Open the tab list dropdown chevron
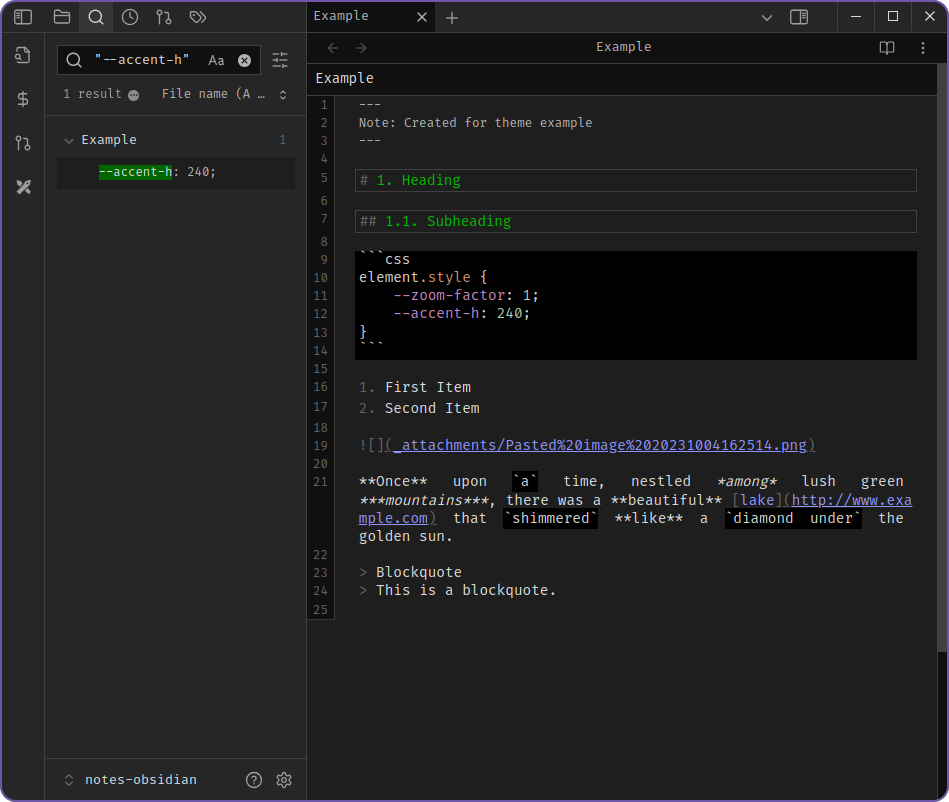This screenshot has width=949, height=802. 767,18
